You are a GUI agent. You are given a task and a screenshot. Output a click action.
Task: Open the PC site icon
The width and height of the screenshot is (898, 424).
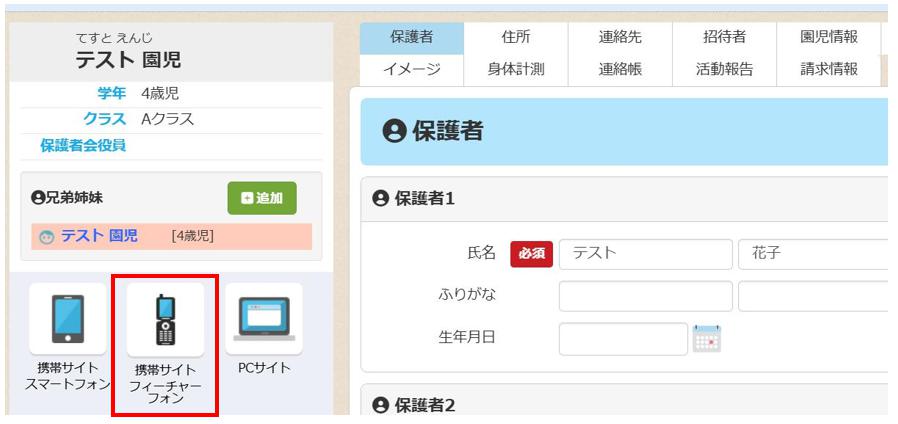coord(263,320)
